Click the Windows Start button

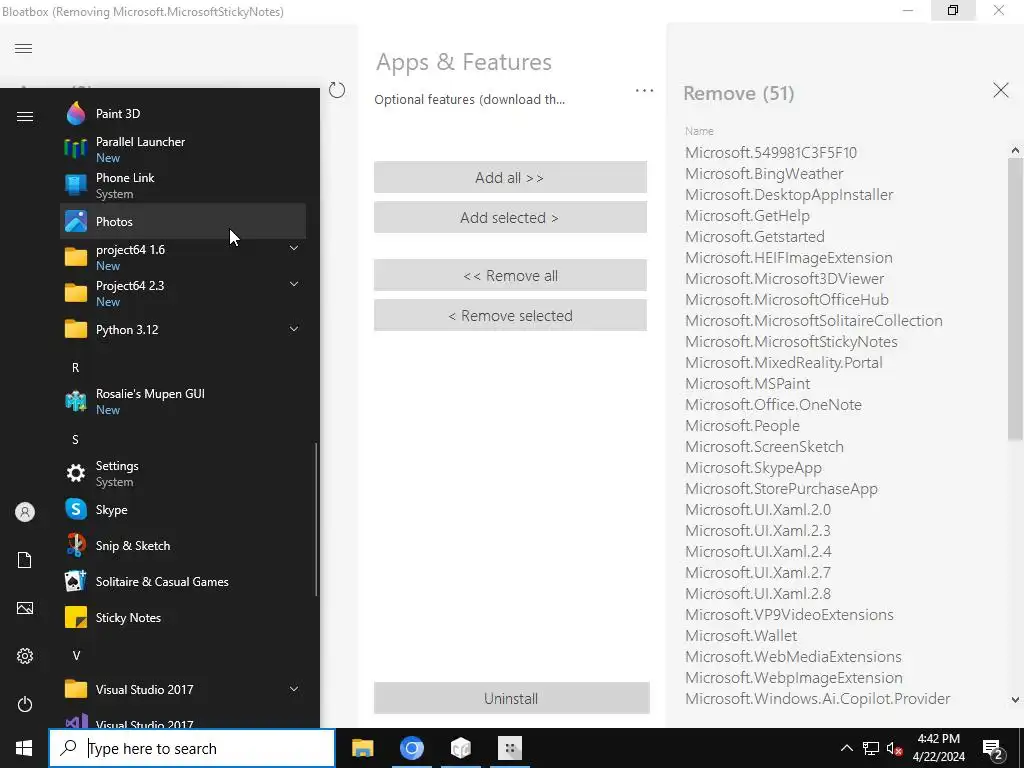24,748
